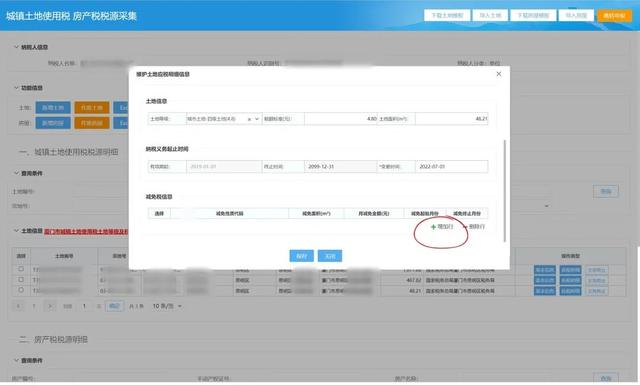Open the land grade dropdown arrow
The width and height of the screenshot is (640, 385).
pos(257,119)
